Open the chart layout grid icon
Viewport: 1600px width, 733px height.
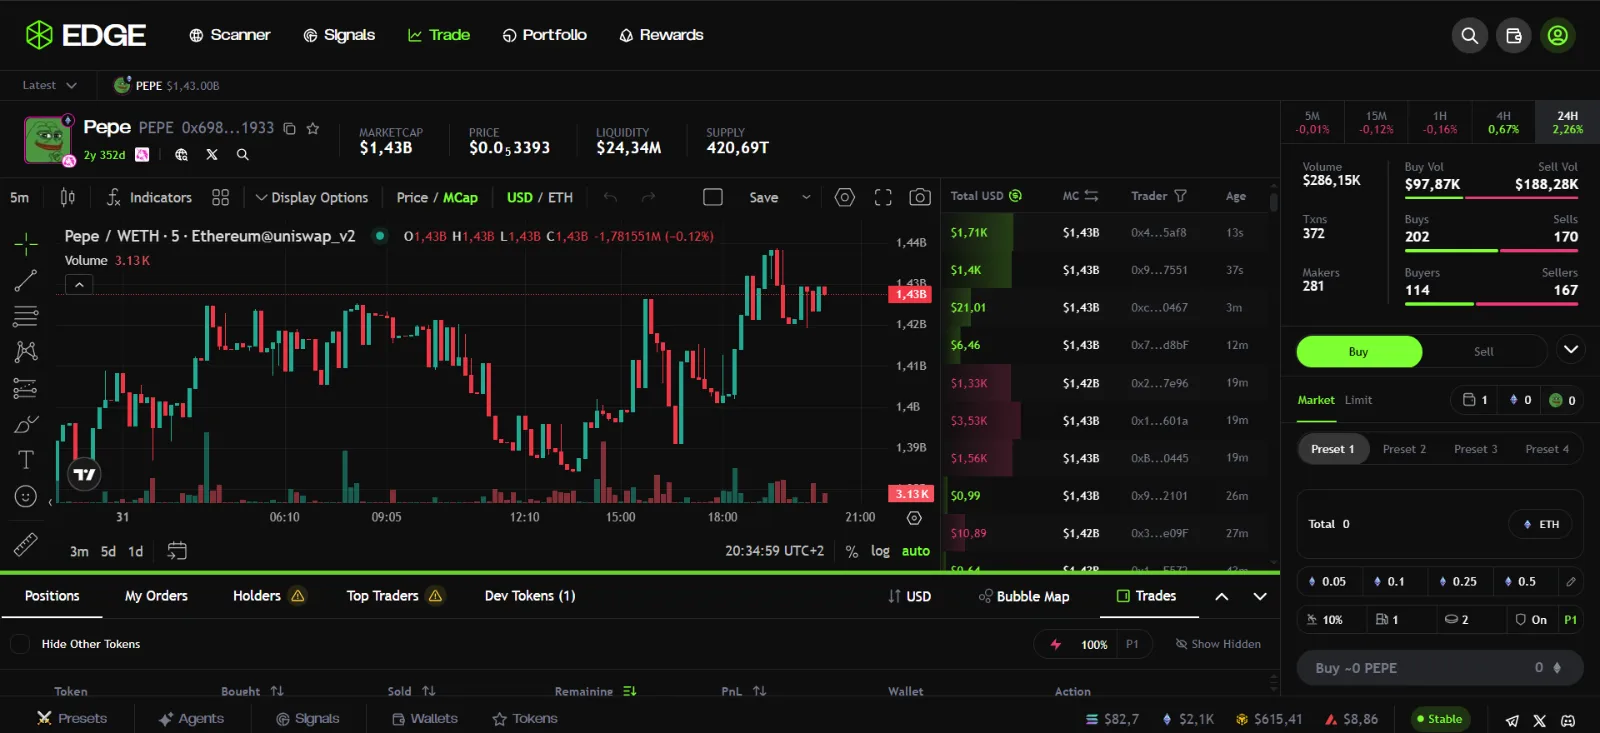point(221,198)
